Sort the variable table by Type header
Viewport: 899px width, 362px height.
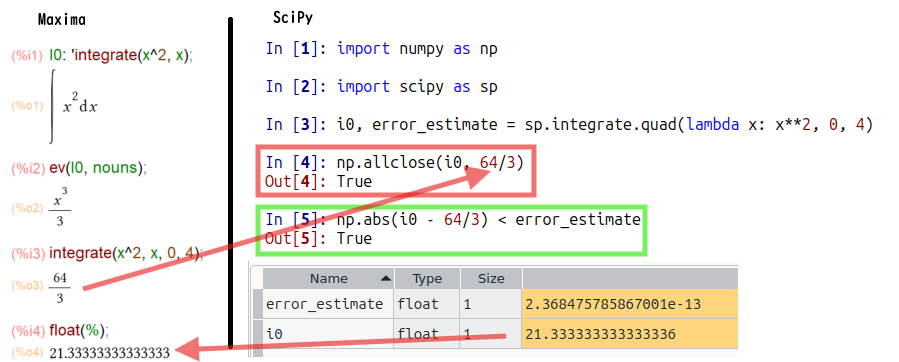click(x=427, y=279)
